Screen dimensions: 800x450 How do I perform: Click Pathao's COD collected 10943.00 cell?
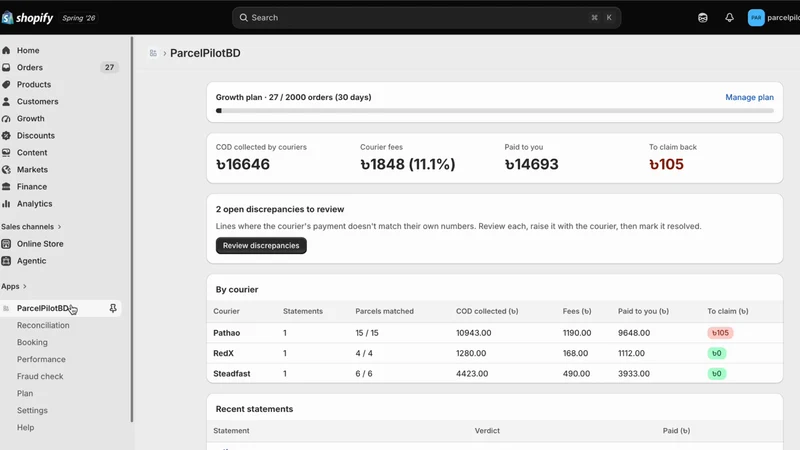tap(473, 333)
